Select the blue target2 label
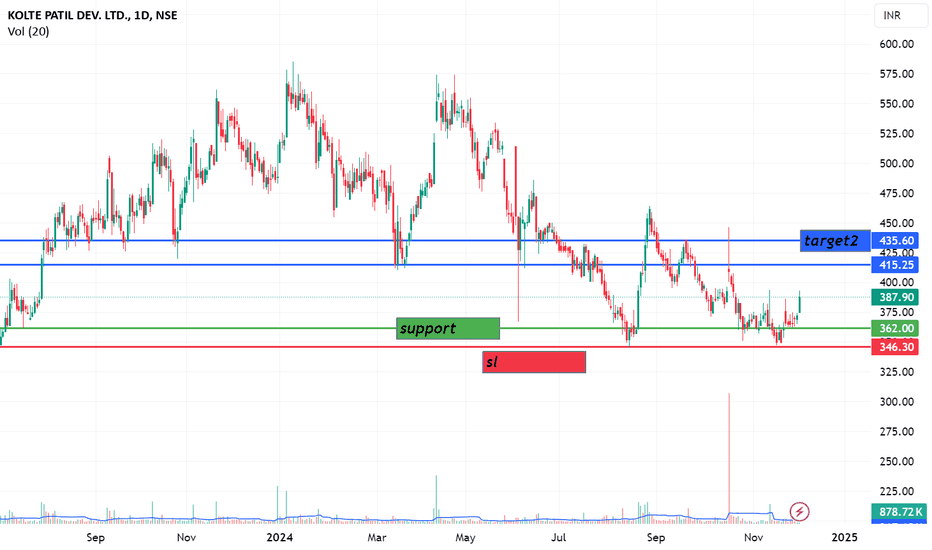The image size is (932, 550). click(x=835, y=240)
